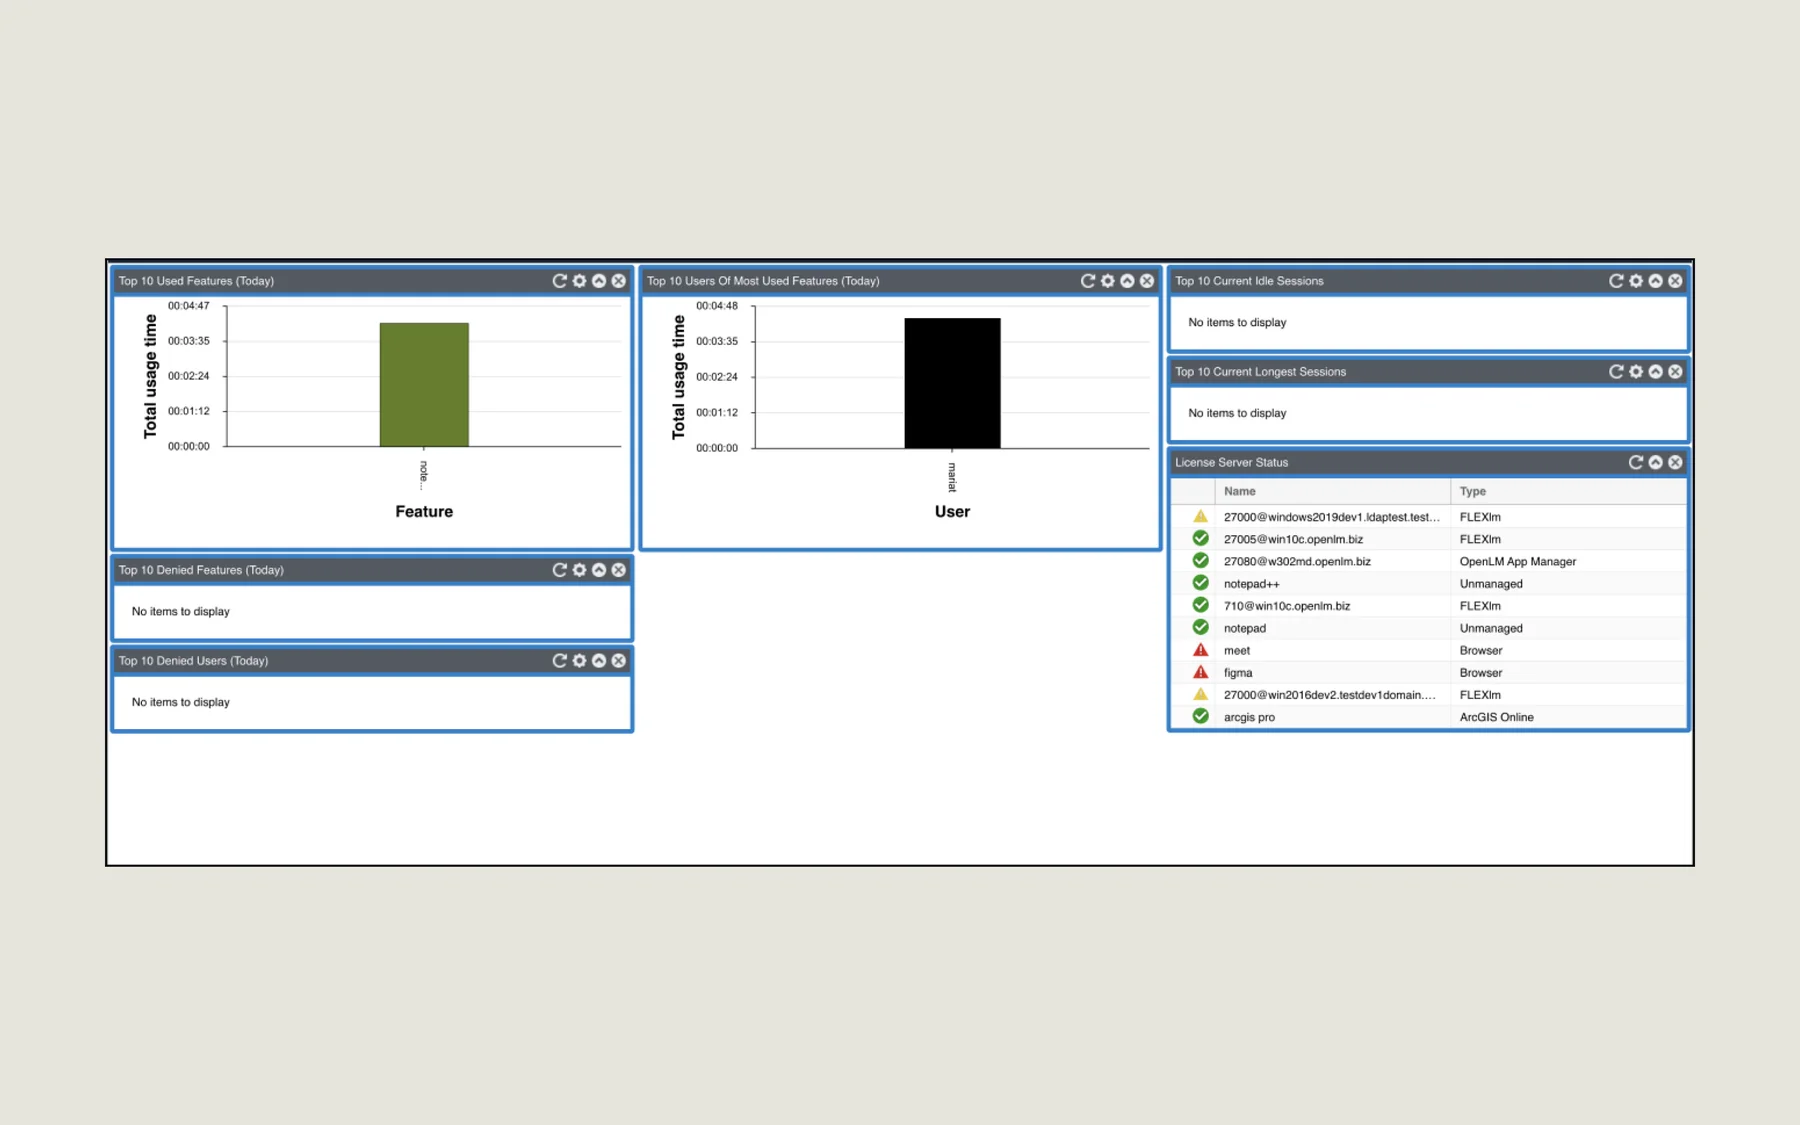Click red error icon for meet row
Image resolution: width=1800 pixels, height=1125 pixels.
point(1200,650)
